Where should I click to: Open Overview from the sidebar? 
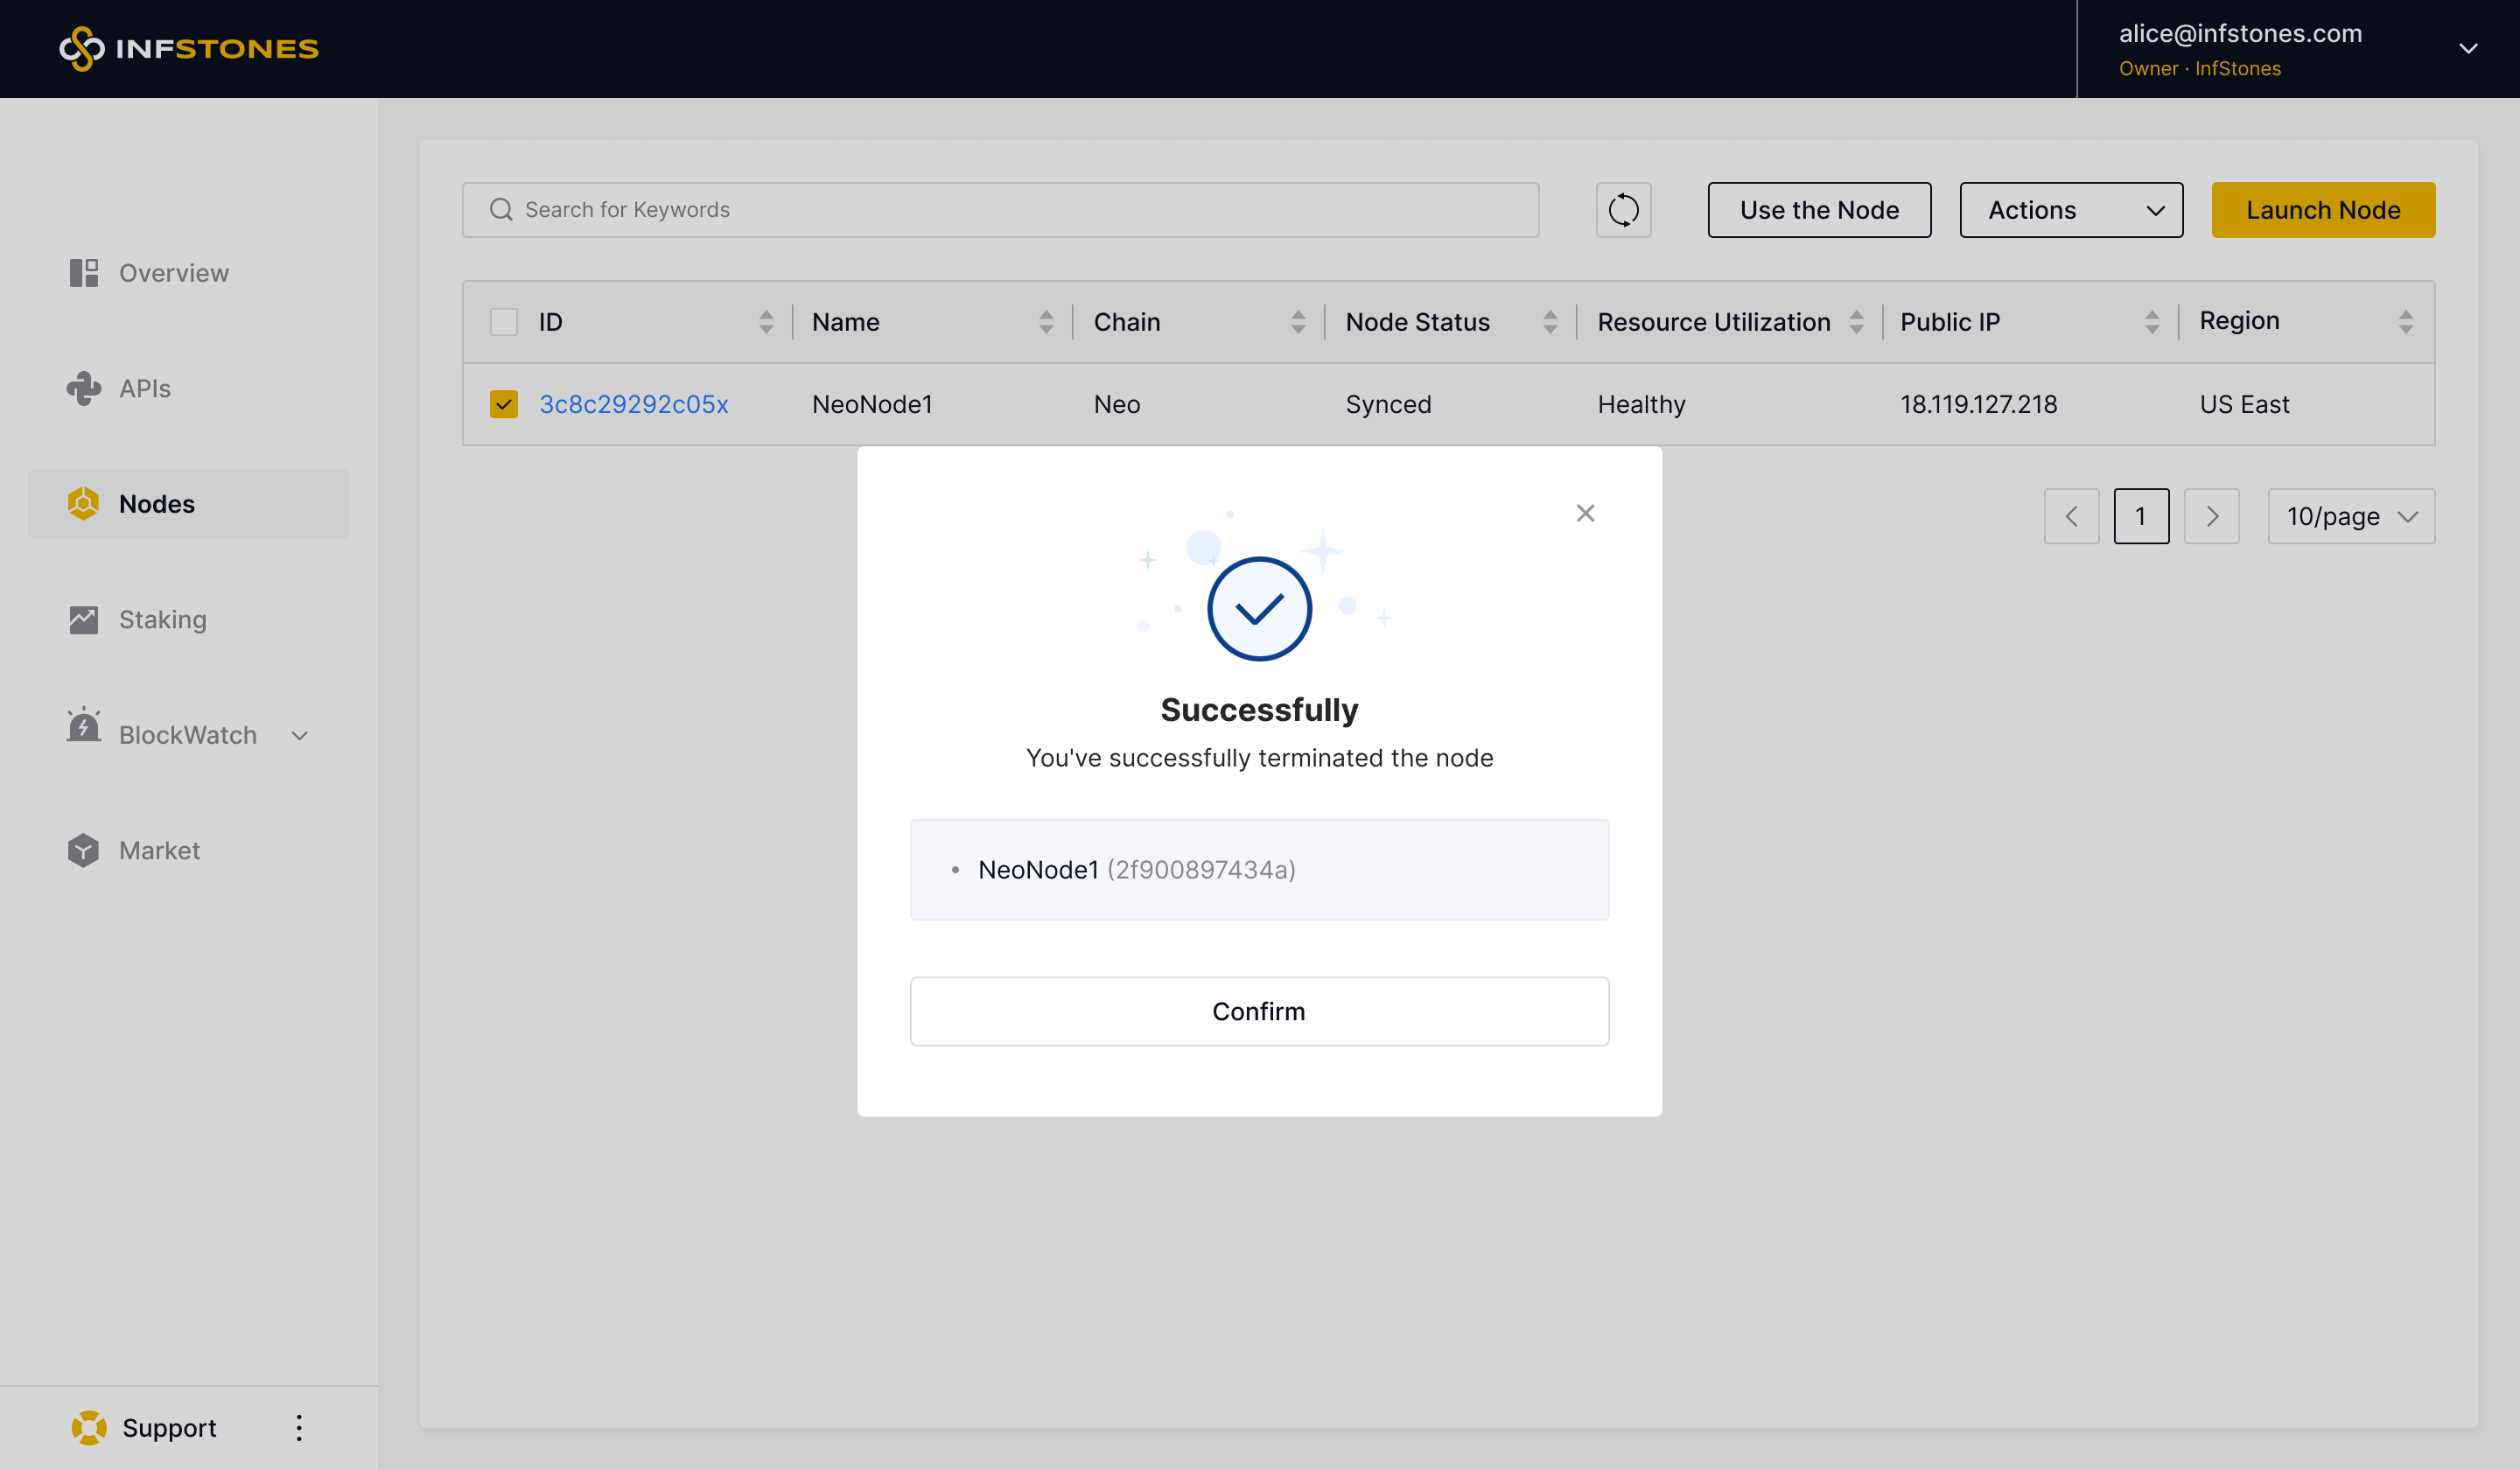coord(173,273)
